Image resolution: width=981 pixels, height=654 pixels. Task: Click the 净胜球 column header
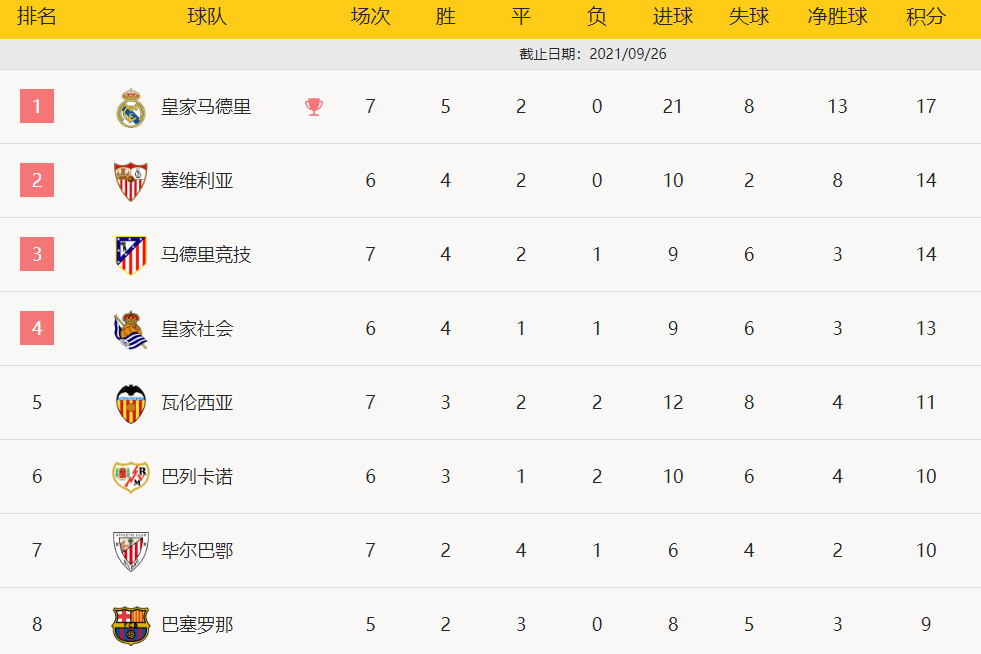pyautogui.click(x=837, y=18)
